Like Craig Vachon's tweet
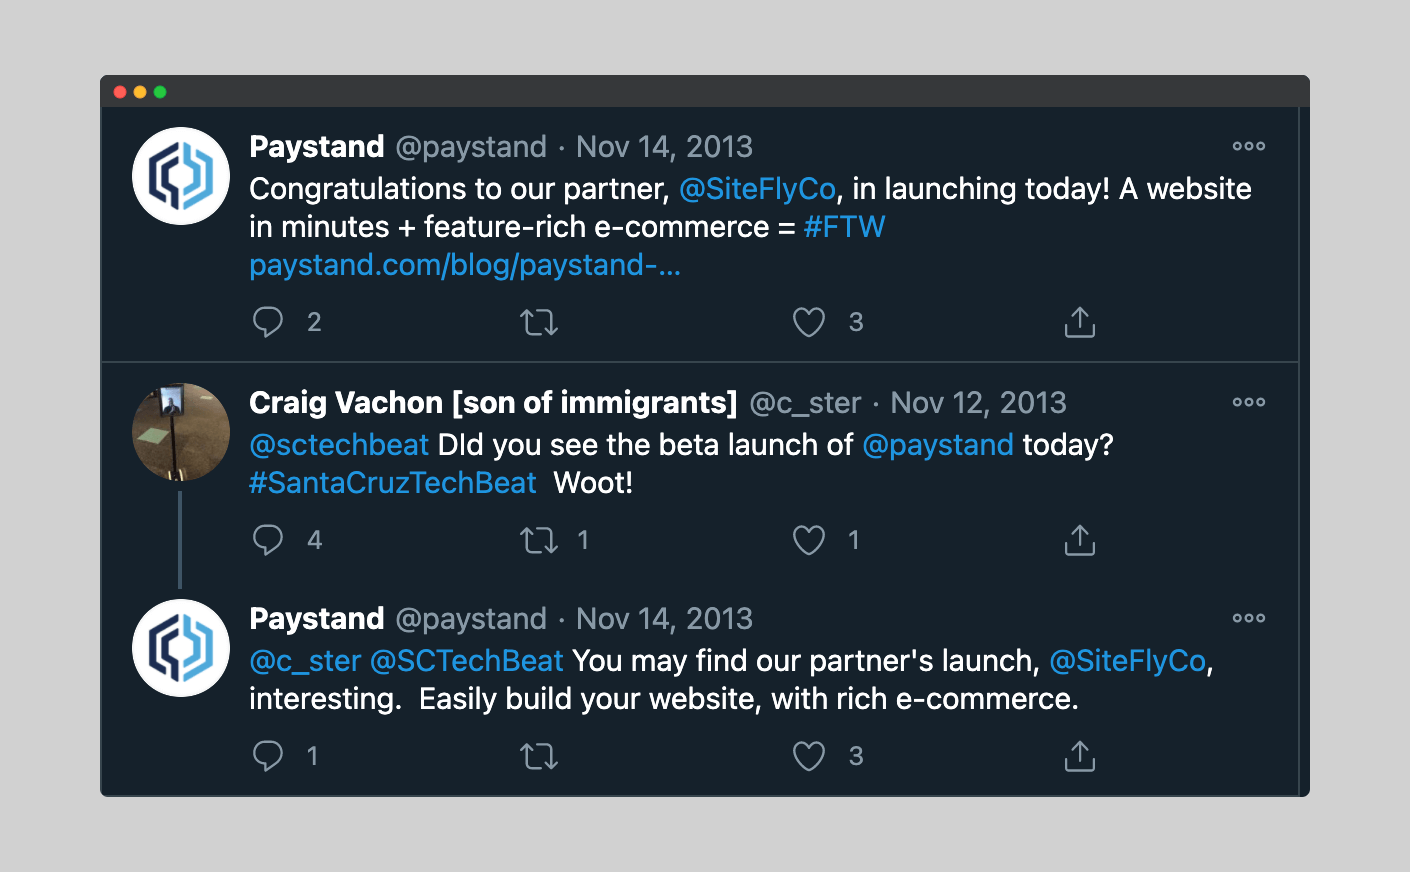The height and width of the screenshot is (872, 1410). tap(809, 540)
